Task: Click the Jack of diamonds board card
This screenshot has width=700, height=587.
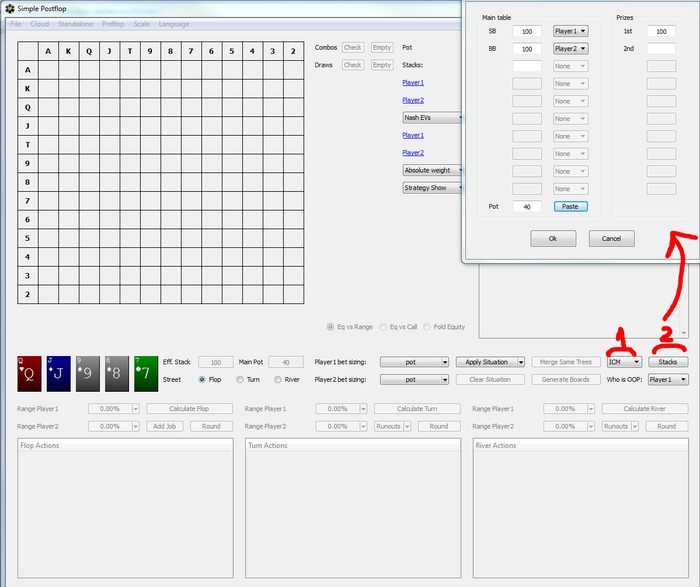Action: [x=58, y=374]
